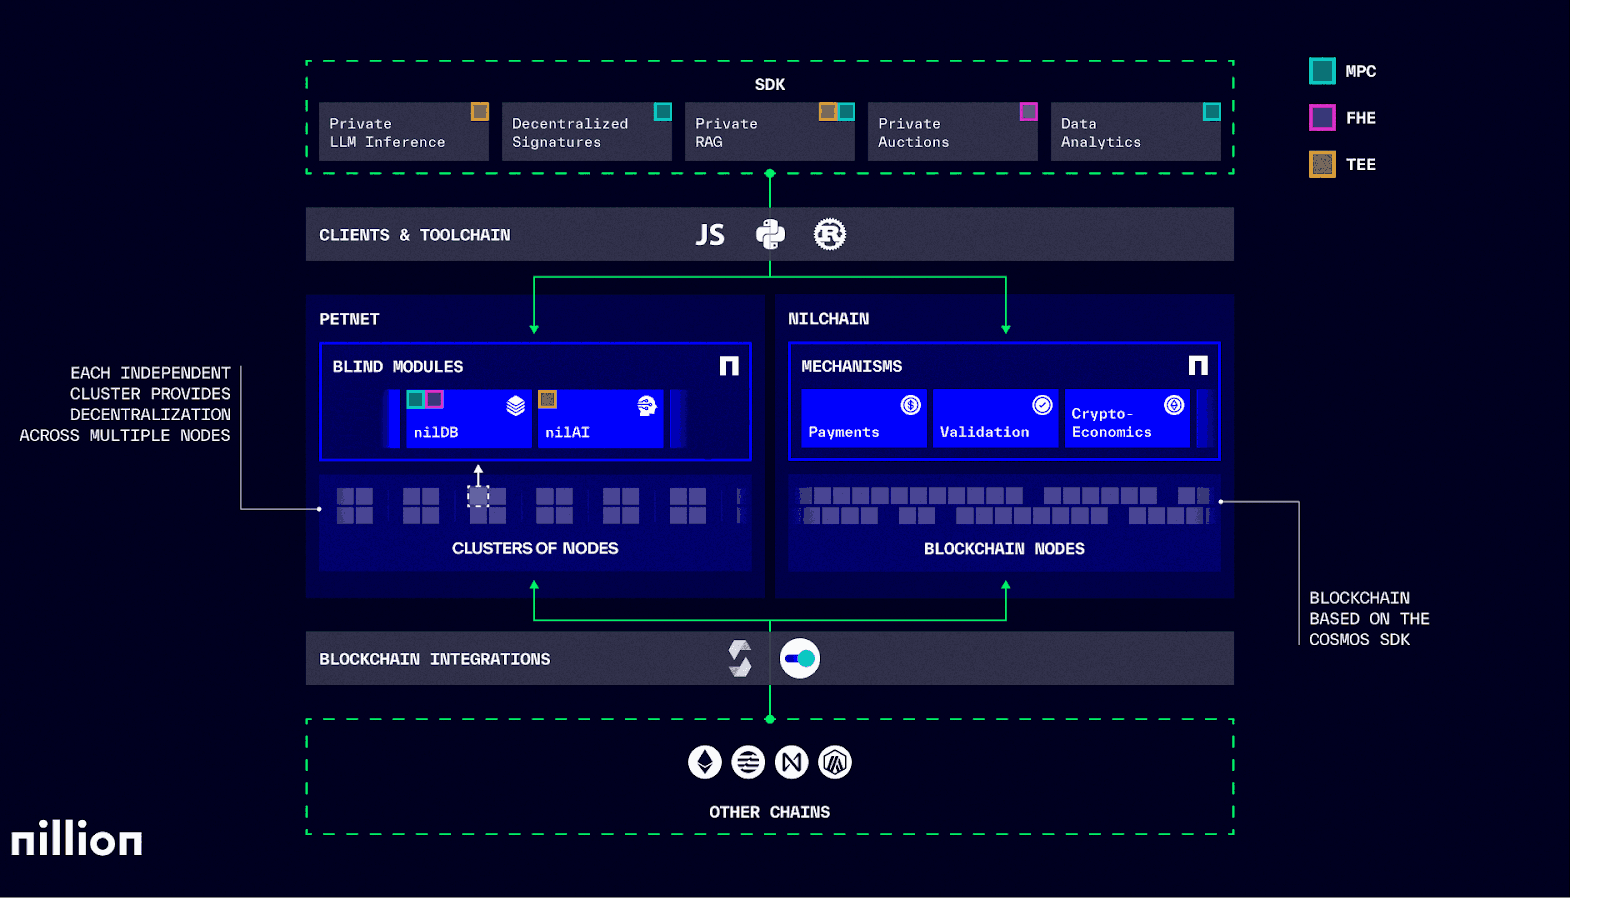Screen dimensions: 1600x900
Task: Click the Payments dollar coin icon
Action: [910, 405]
